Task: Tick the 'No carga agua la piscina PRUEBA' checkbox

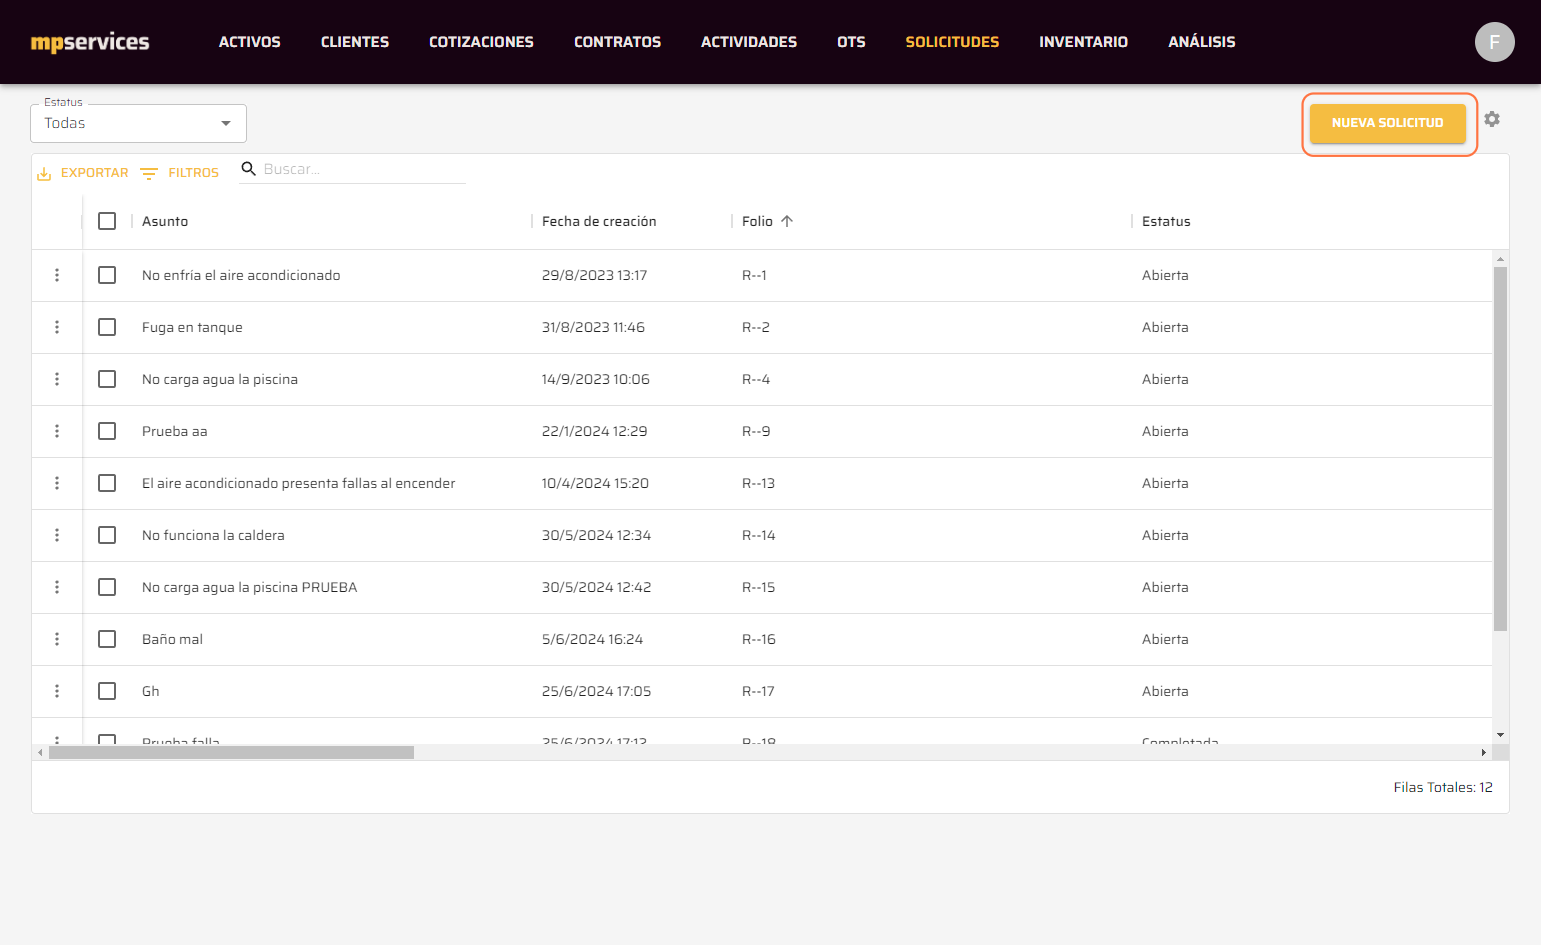Action: [x=107, y=587]
